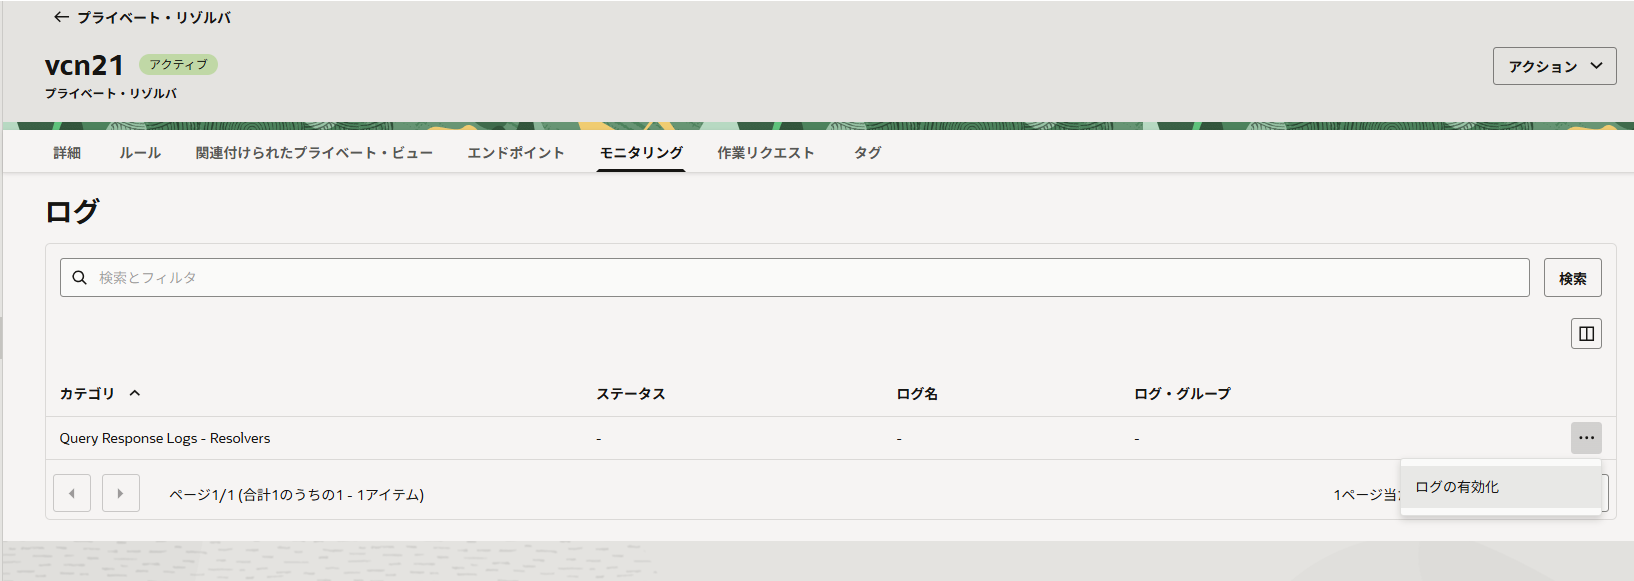Screen dimensions: 1634x581
Task: Go to the next page of logs
Action: pos(121,493)
